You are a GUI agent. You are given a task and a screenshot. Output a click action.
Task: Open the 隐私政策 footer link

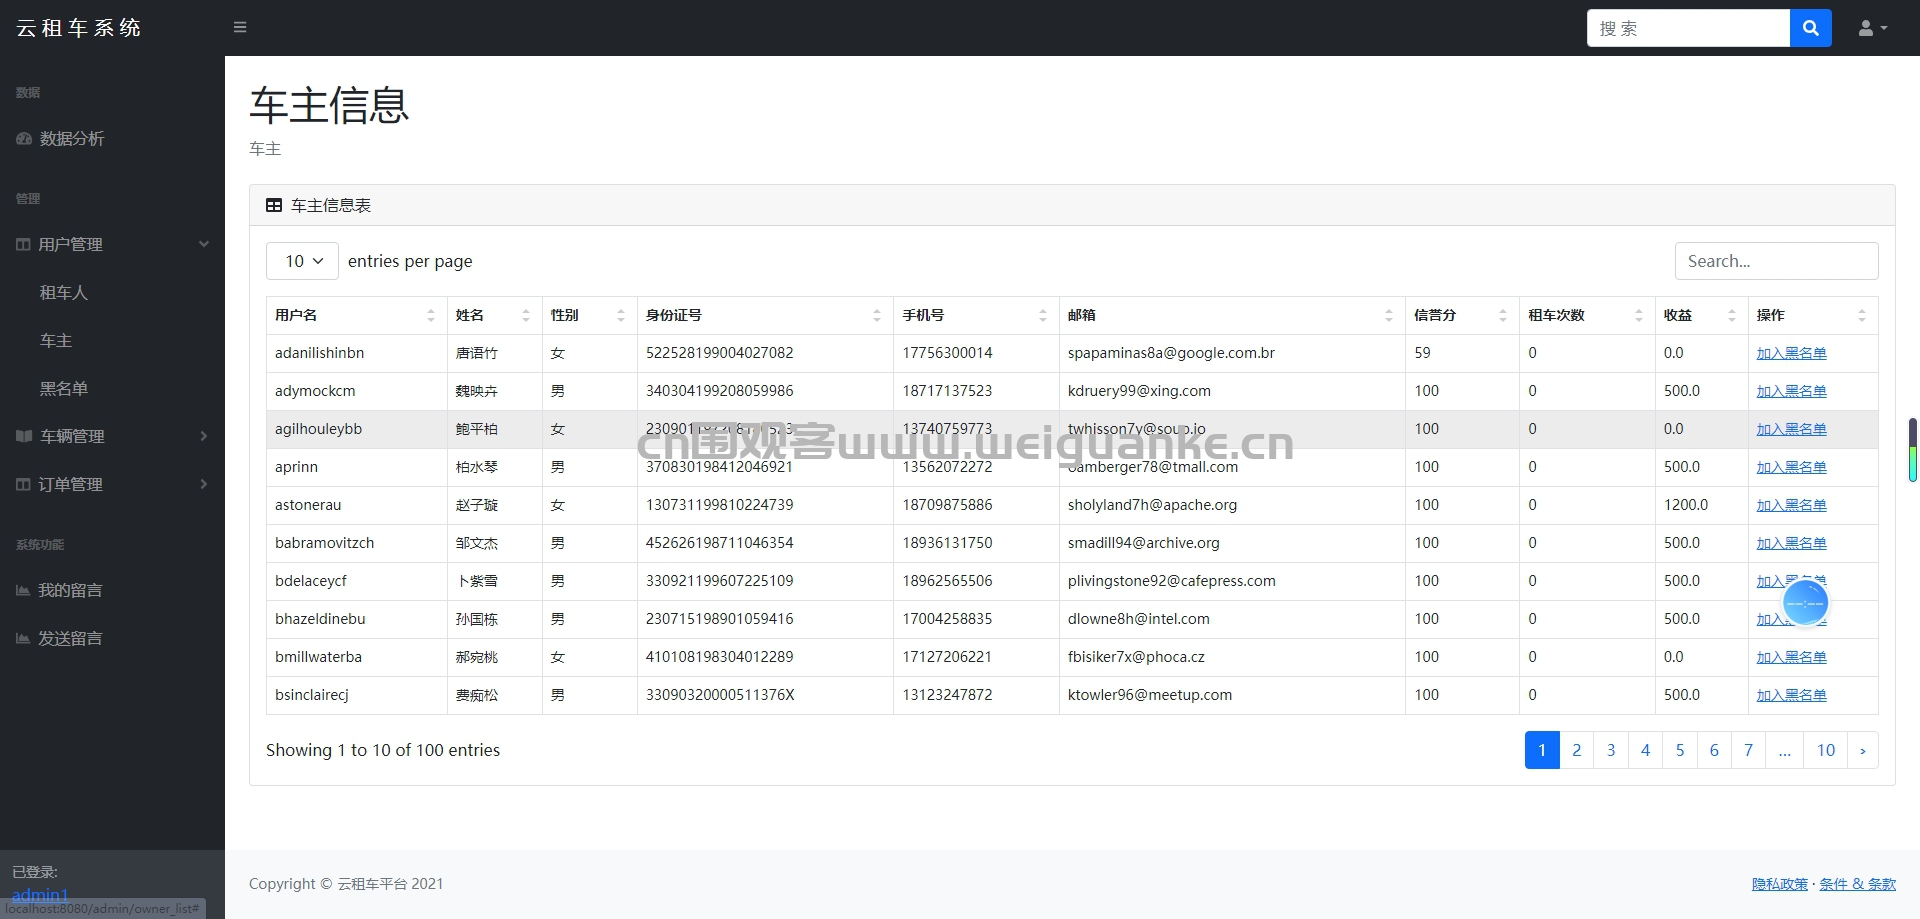tap(1780, 884)
